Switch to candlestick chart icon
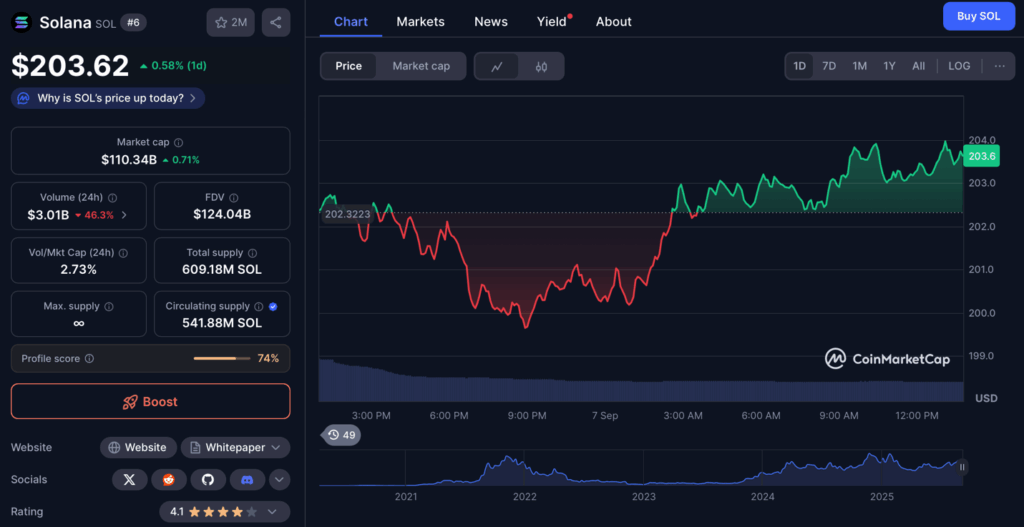Image resolution: width=1024 pixels, height=527 pixels. coord(541,66)
